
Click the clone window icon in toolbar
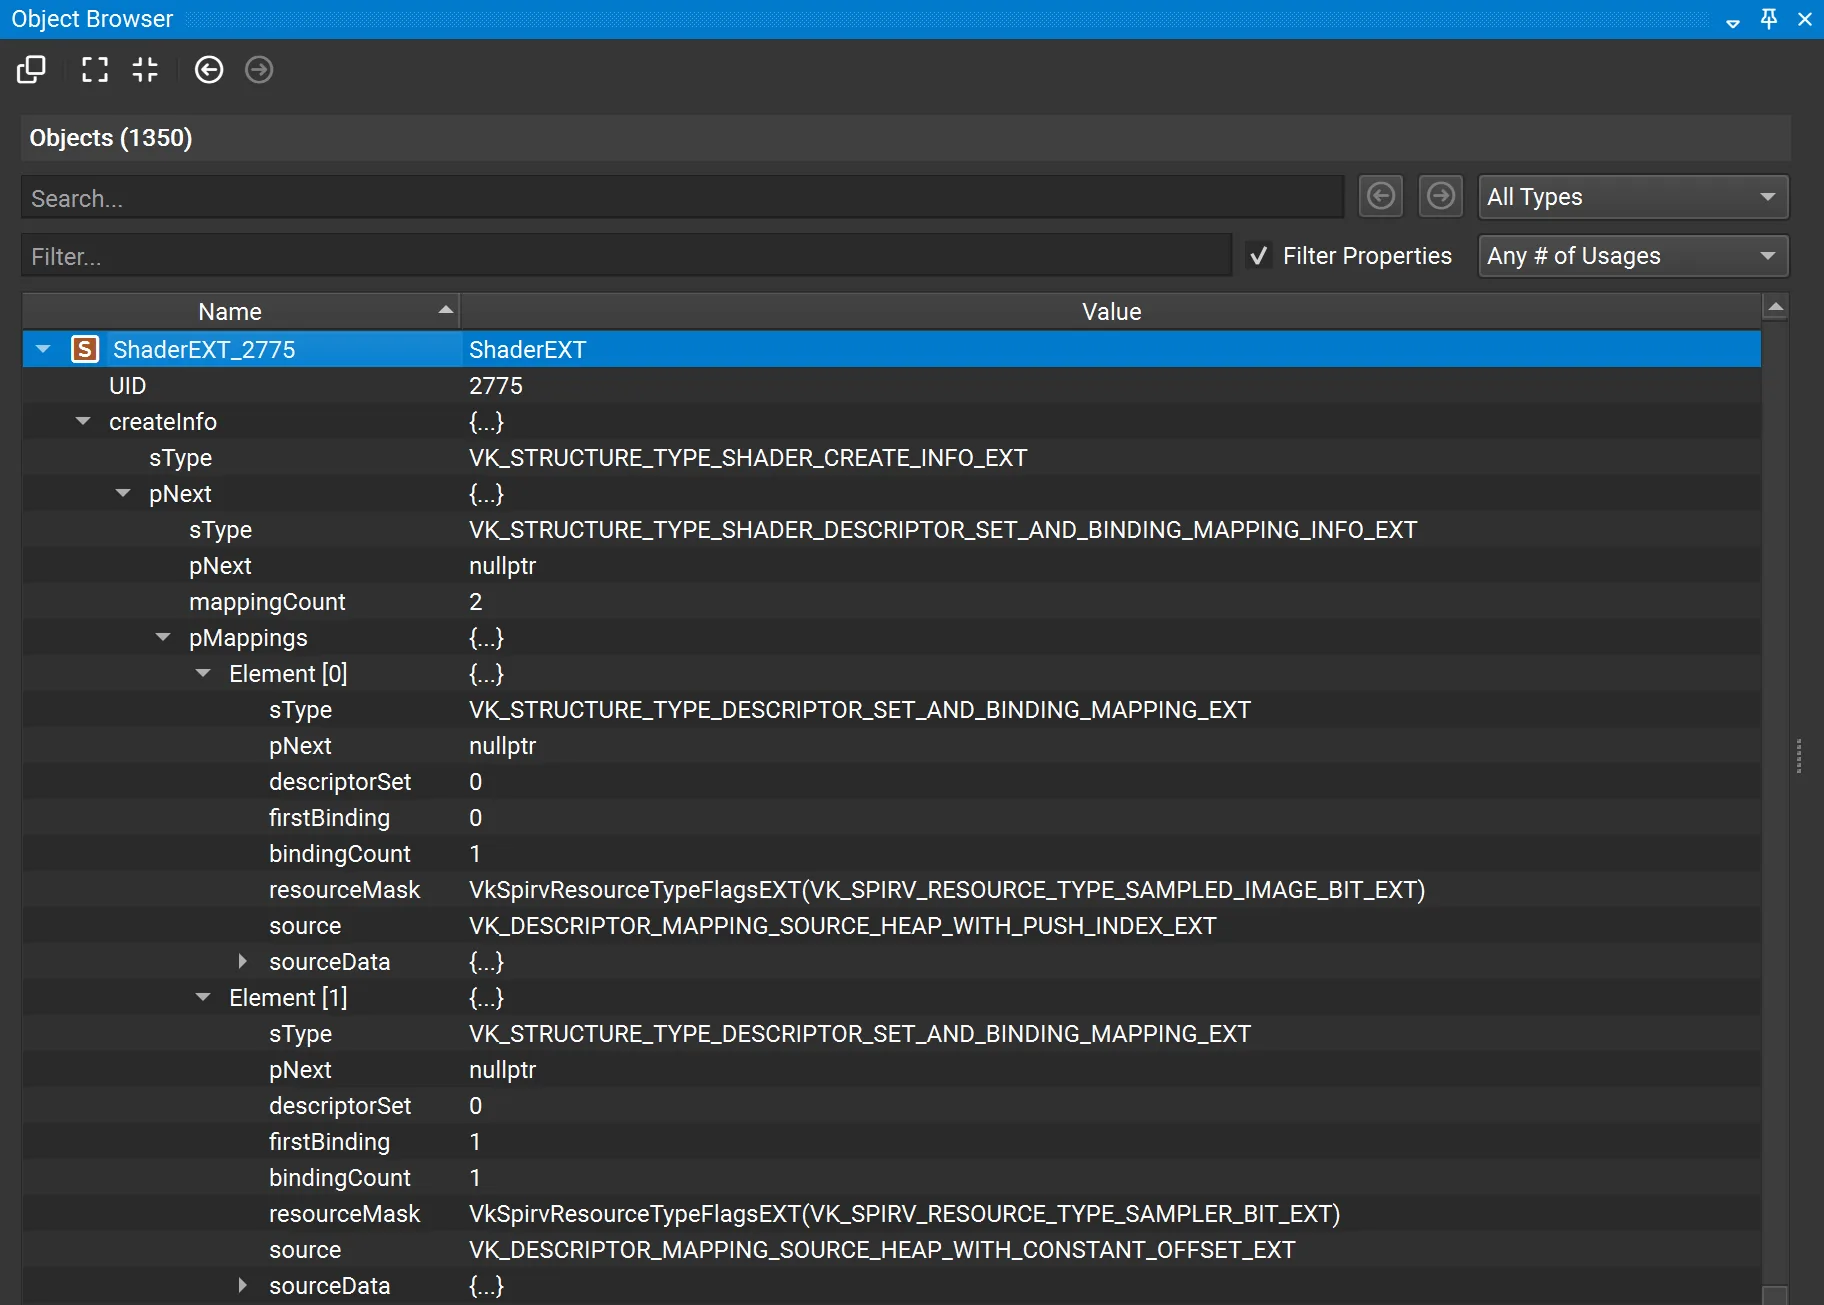click(31, 69)
